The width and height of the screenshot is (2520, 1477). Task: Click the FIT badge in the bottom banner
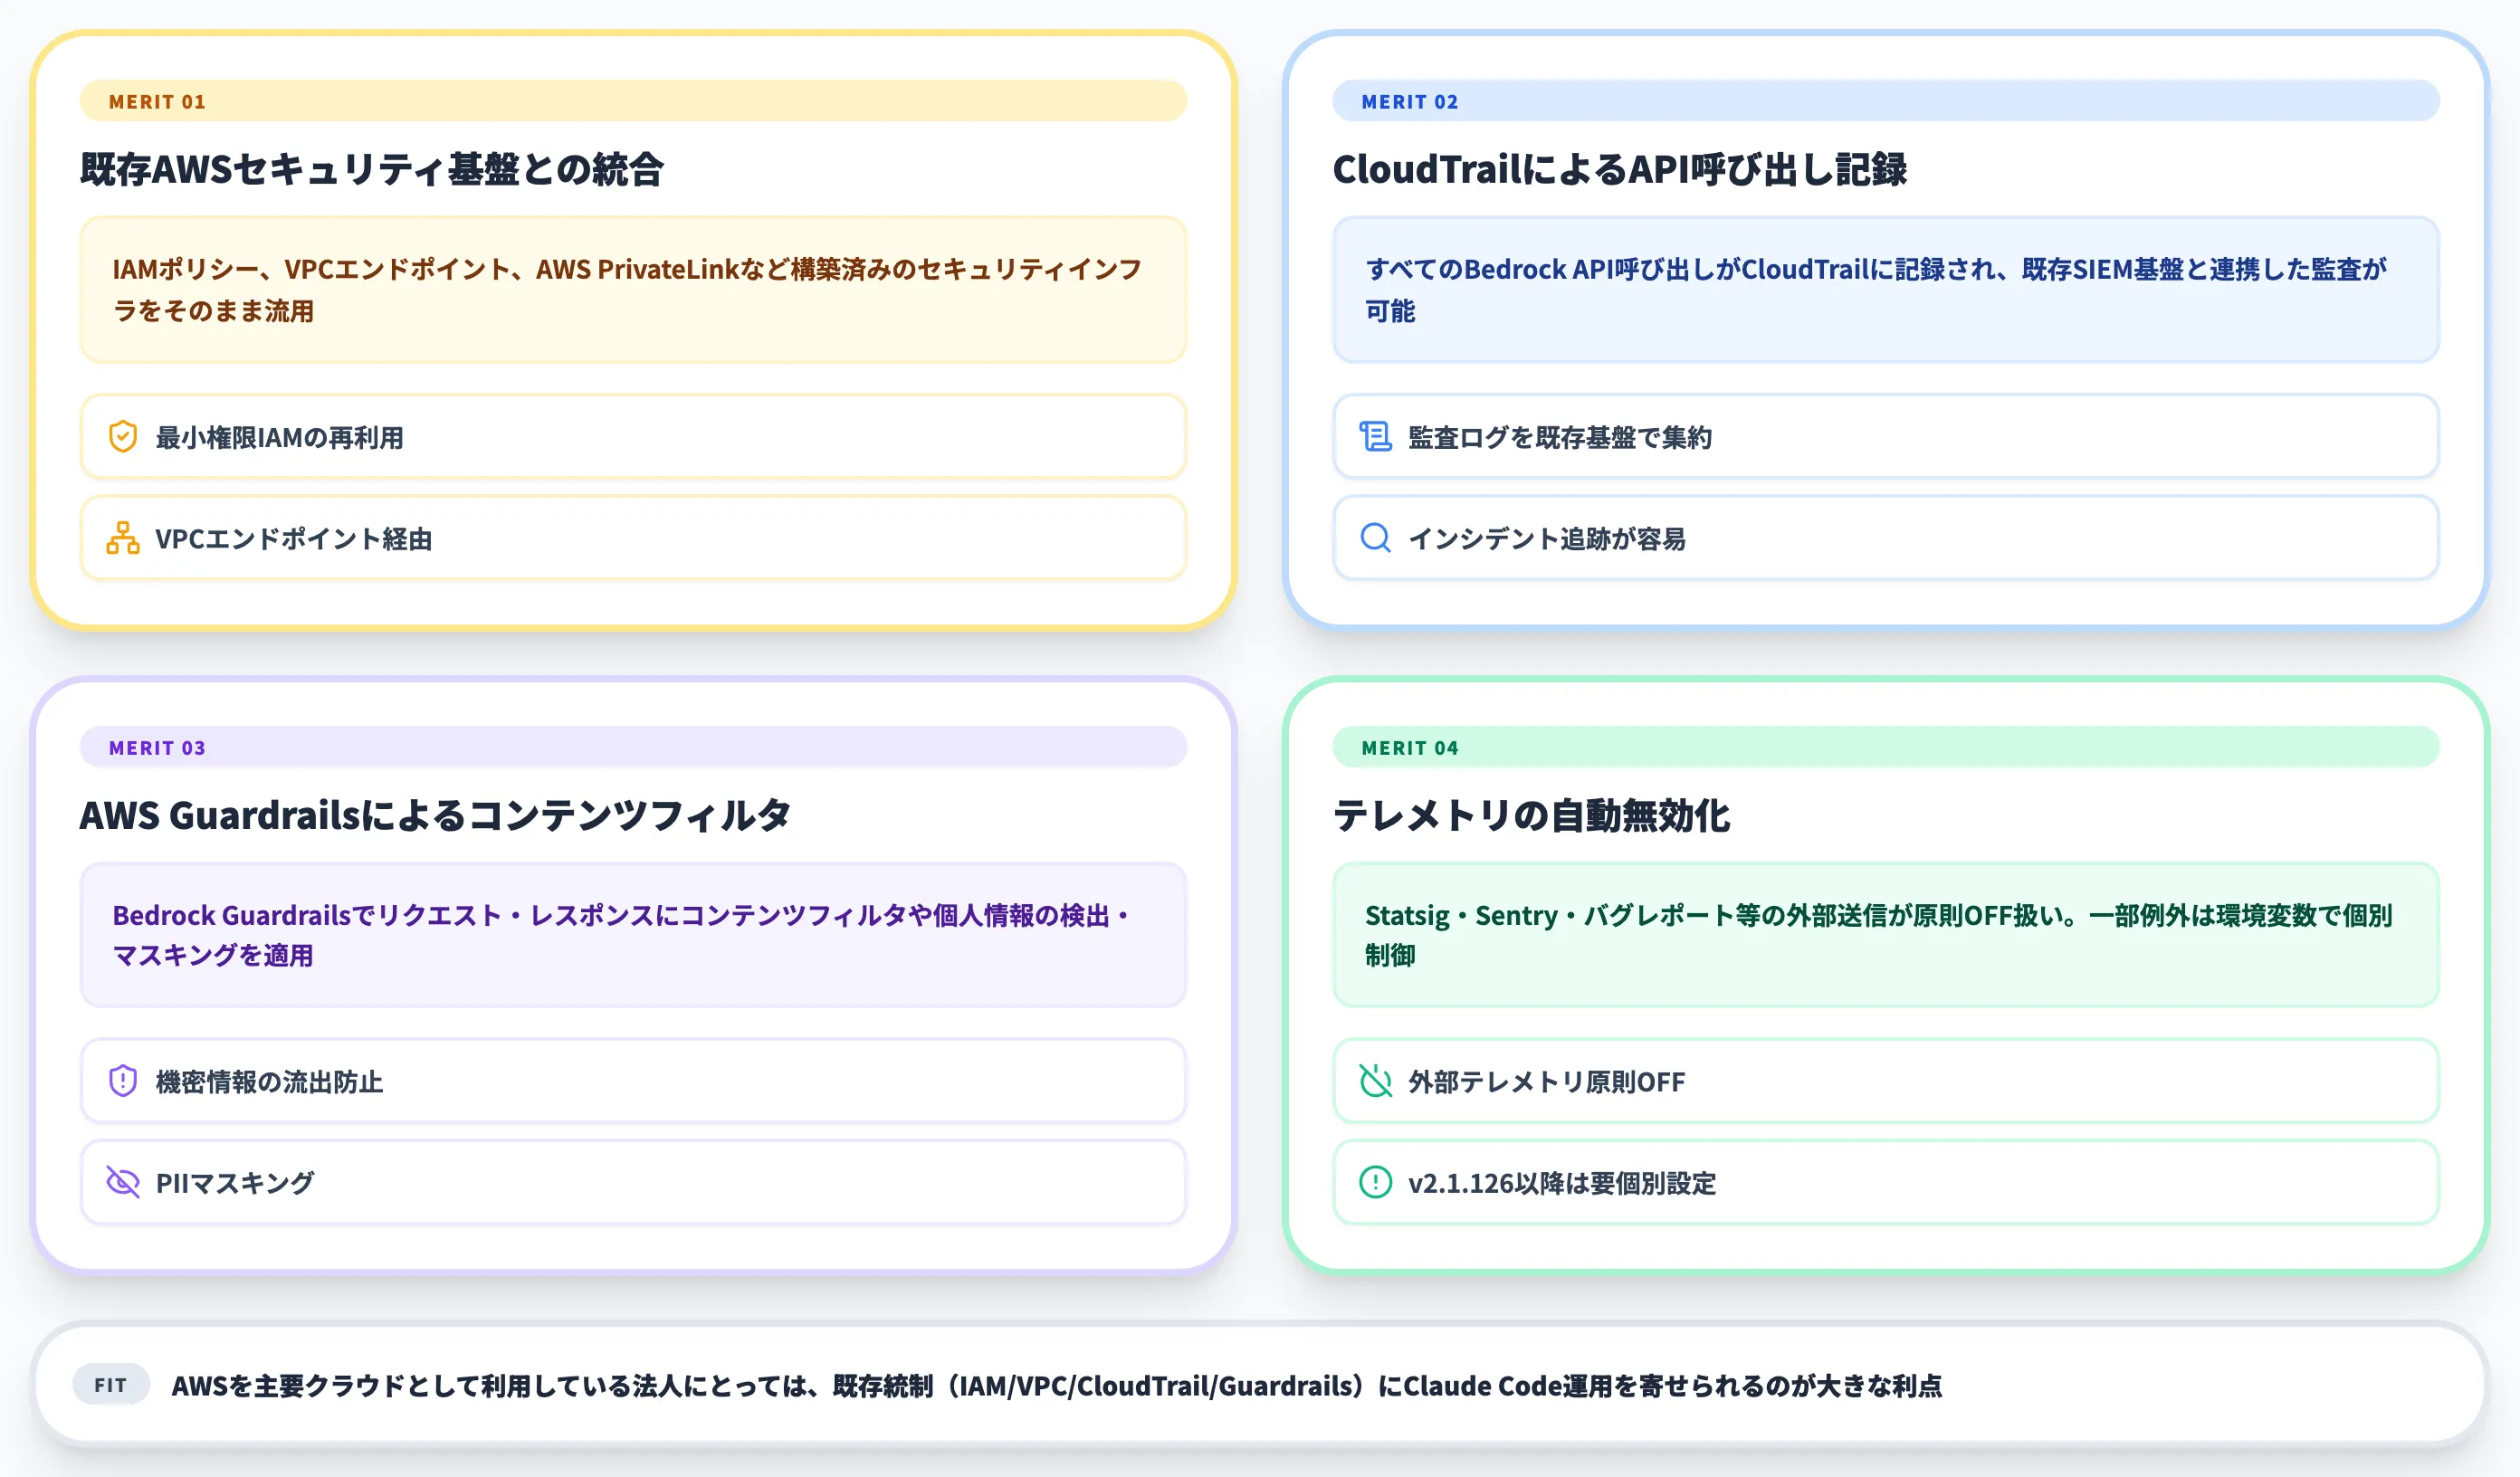coord(111,1385)
